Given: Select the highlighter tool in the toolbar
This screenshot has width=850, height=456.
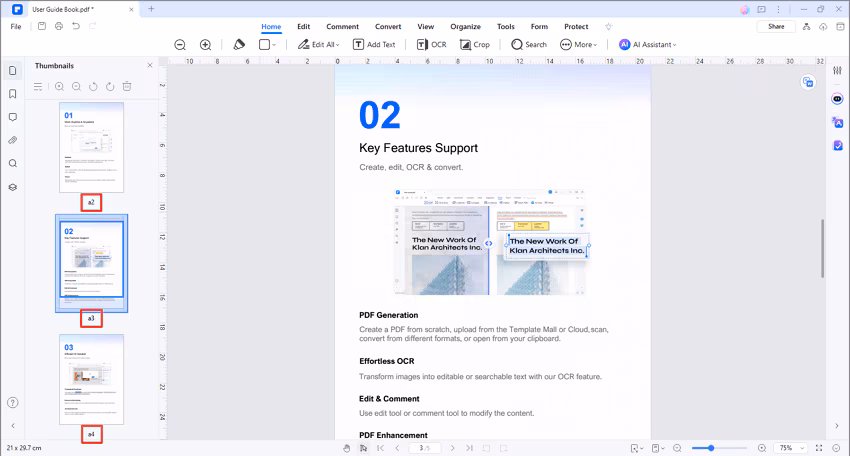Looking at the screenshot, I should (239, 44).
